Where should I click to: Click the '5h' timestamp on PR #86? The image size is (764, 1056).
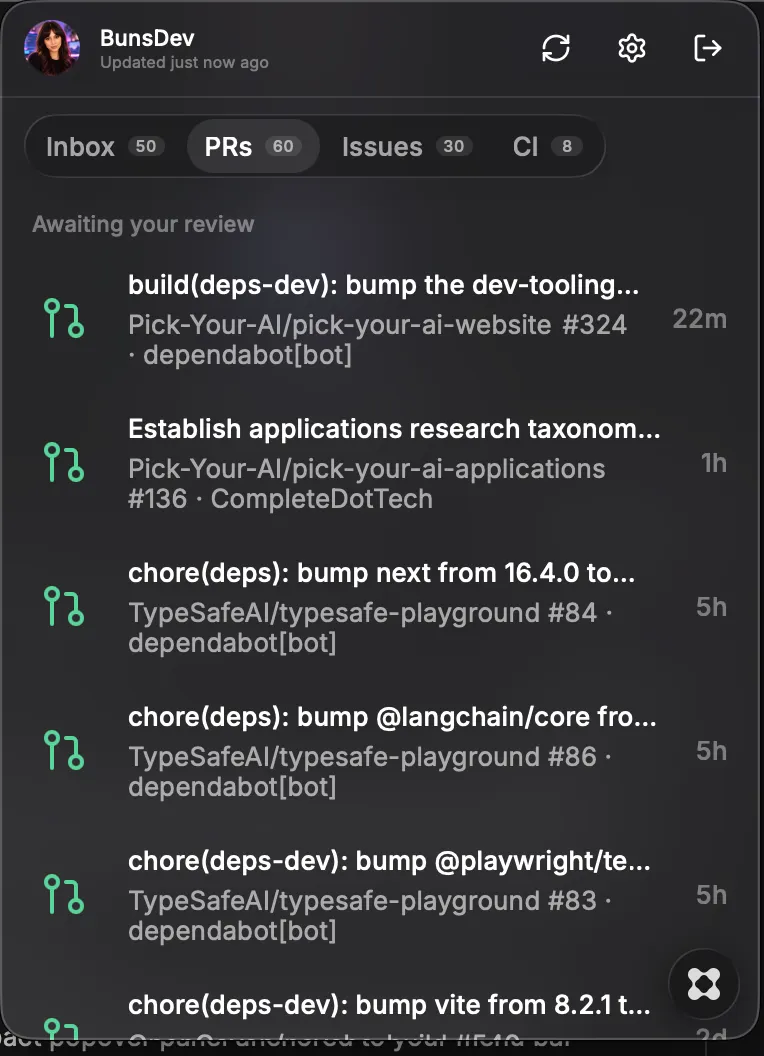coord(711,752)
